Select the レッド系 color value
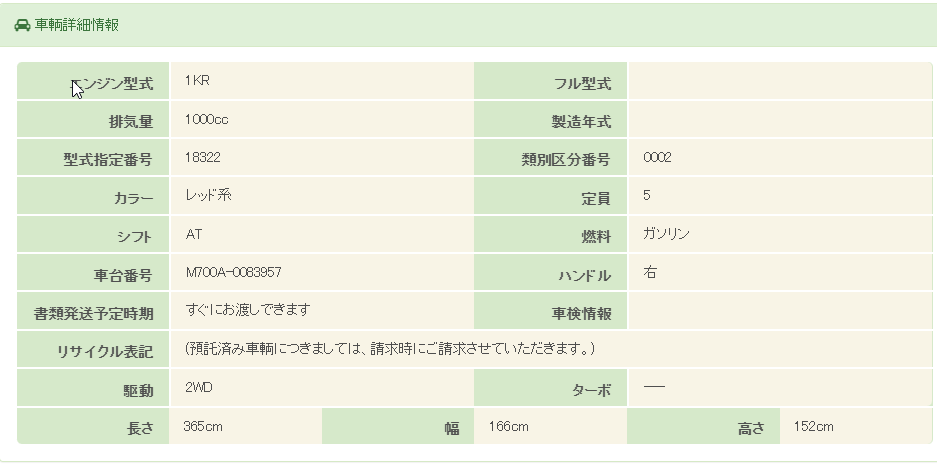937x464 pixels. (208, 196)
